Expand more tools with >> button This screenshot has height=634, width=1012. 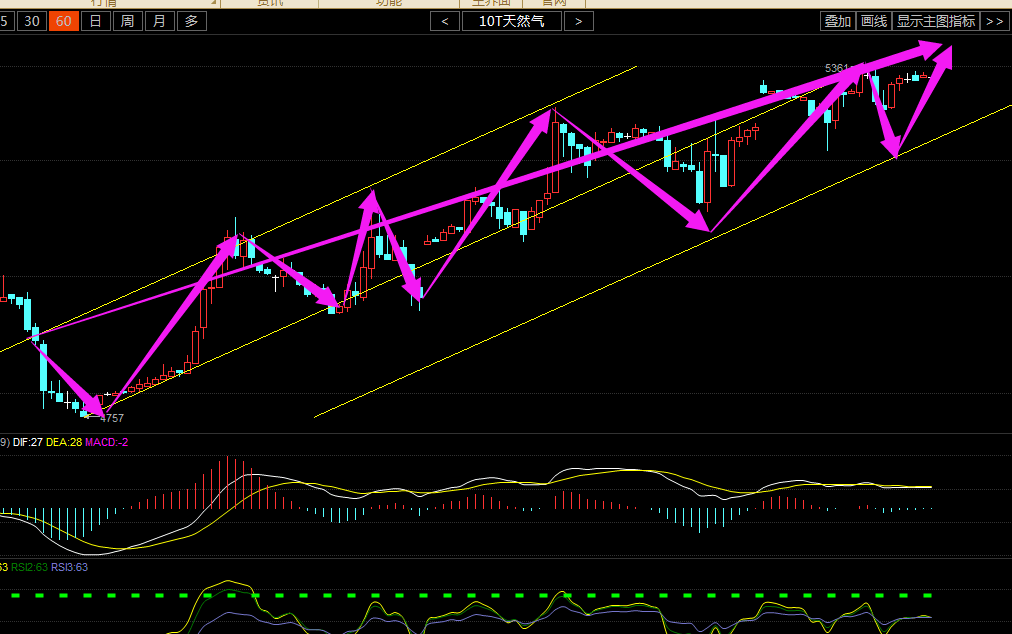pyautogui.click(x=994, y=21)
